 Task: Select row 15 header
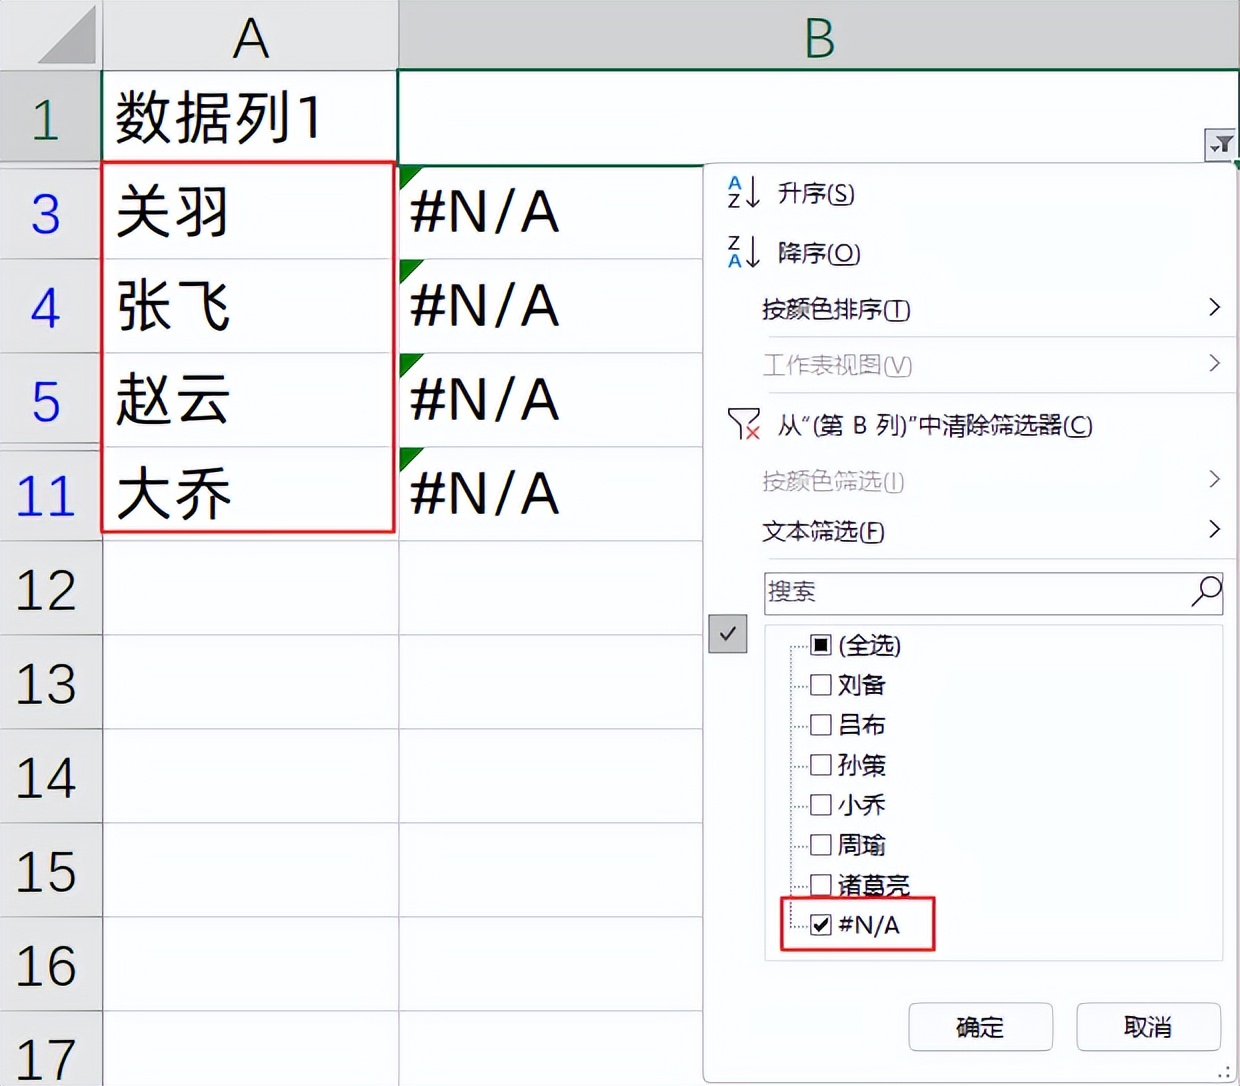[x=50, y=870]
